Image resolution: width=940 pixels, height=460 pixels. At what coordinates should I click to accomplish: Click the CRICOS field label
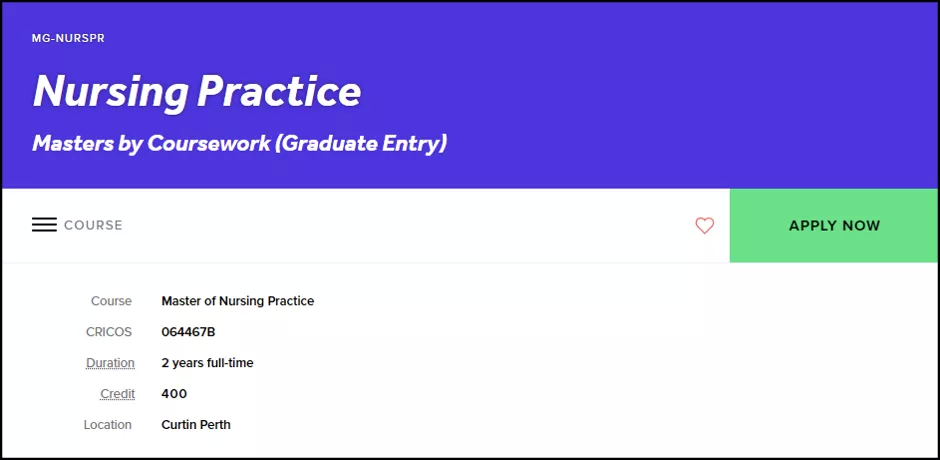pos(109,332)
